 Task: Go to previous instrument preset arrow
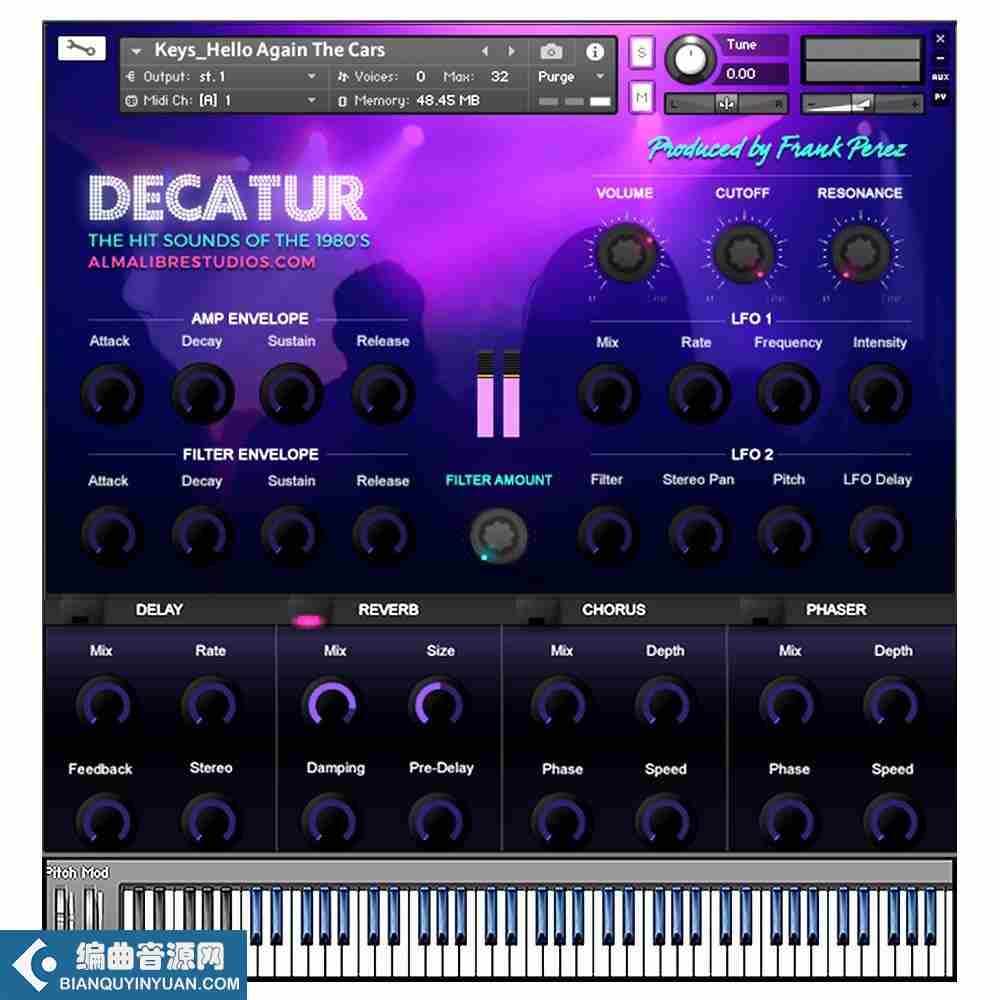pyautogui.click(x=485, y=51)
